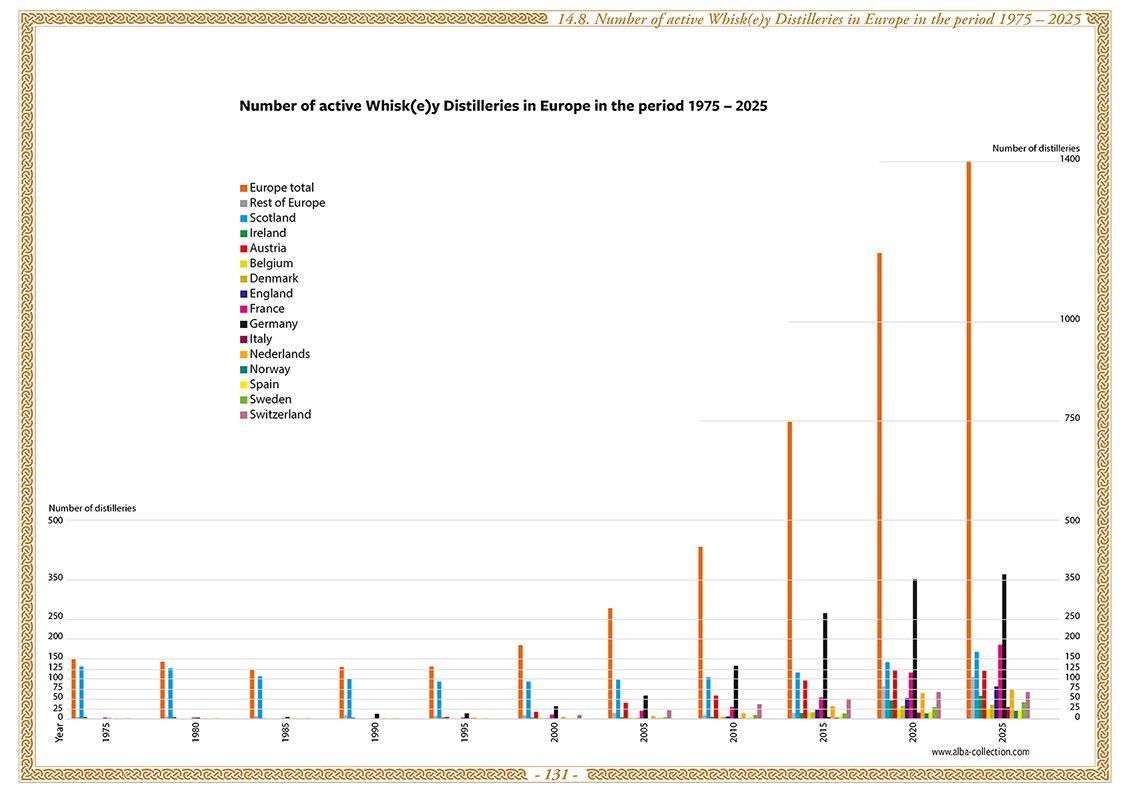Open the www.alba-collection.com link
Image resolution: width=1123 pixels, height=794 pixels.
click(x=980, y=751)
